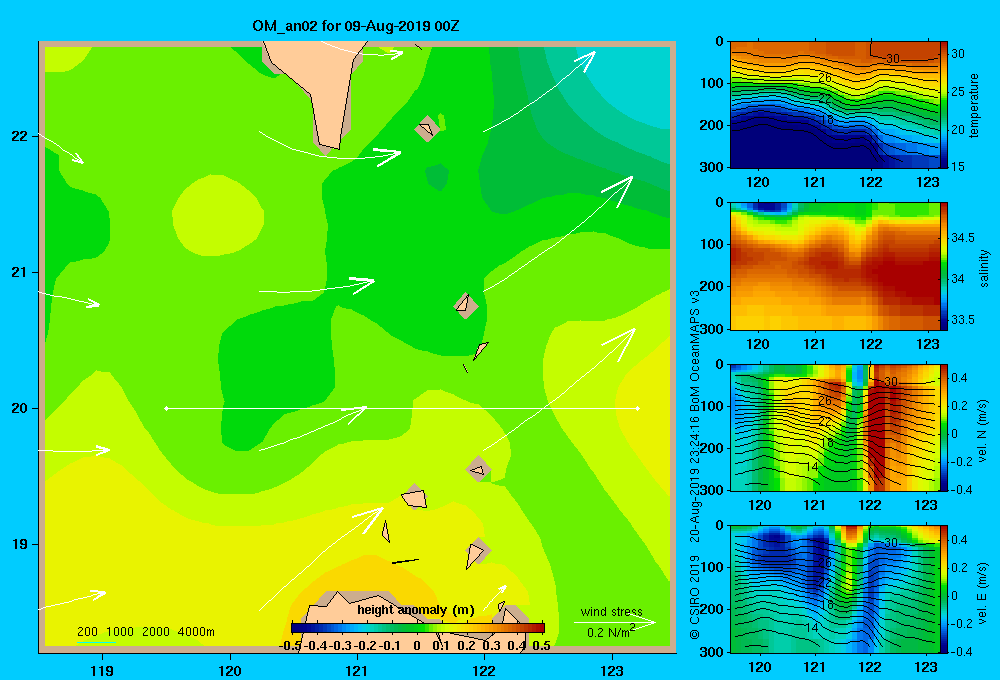Click the '18' isotherm label in temperature panel
Viewport: 1000px width, 680px height.
pyautogui.click(x=827, y=120)
